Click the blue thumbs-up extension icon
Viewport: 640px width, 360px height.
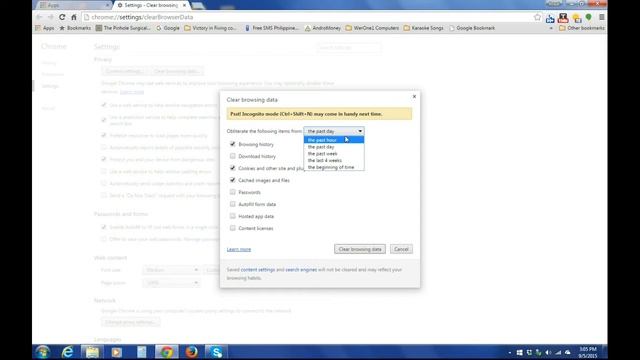[x=550, y=18]
